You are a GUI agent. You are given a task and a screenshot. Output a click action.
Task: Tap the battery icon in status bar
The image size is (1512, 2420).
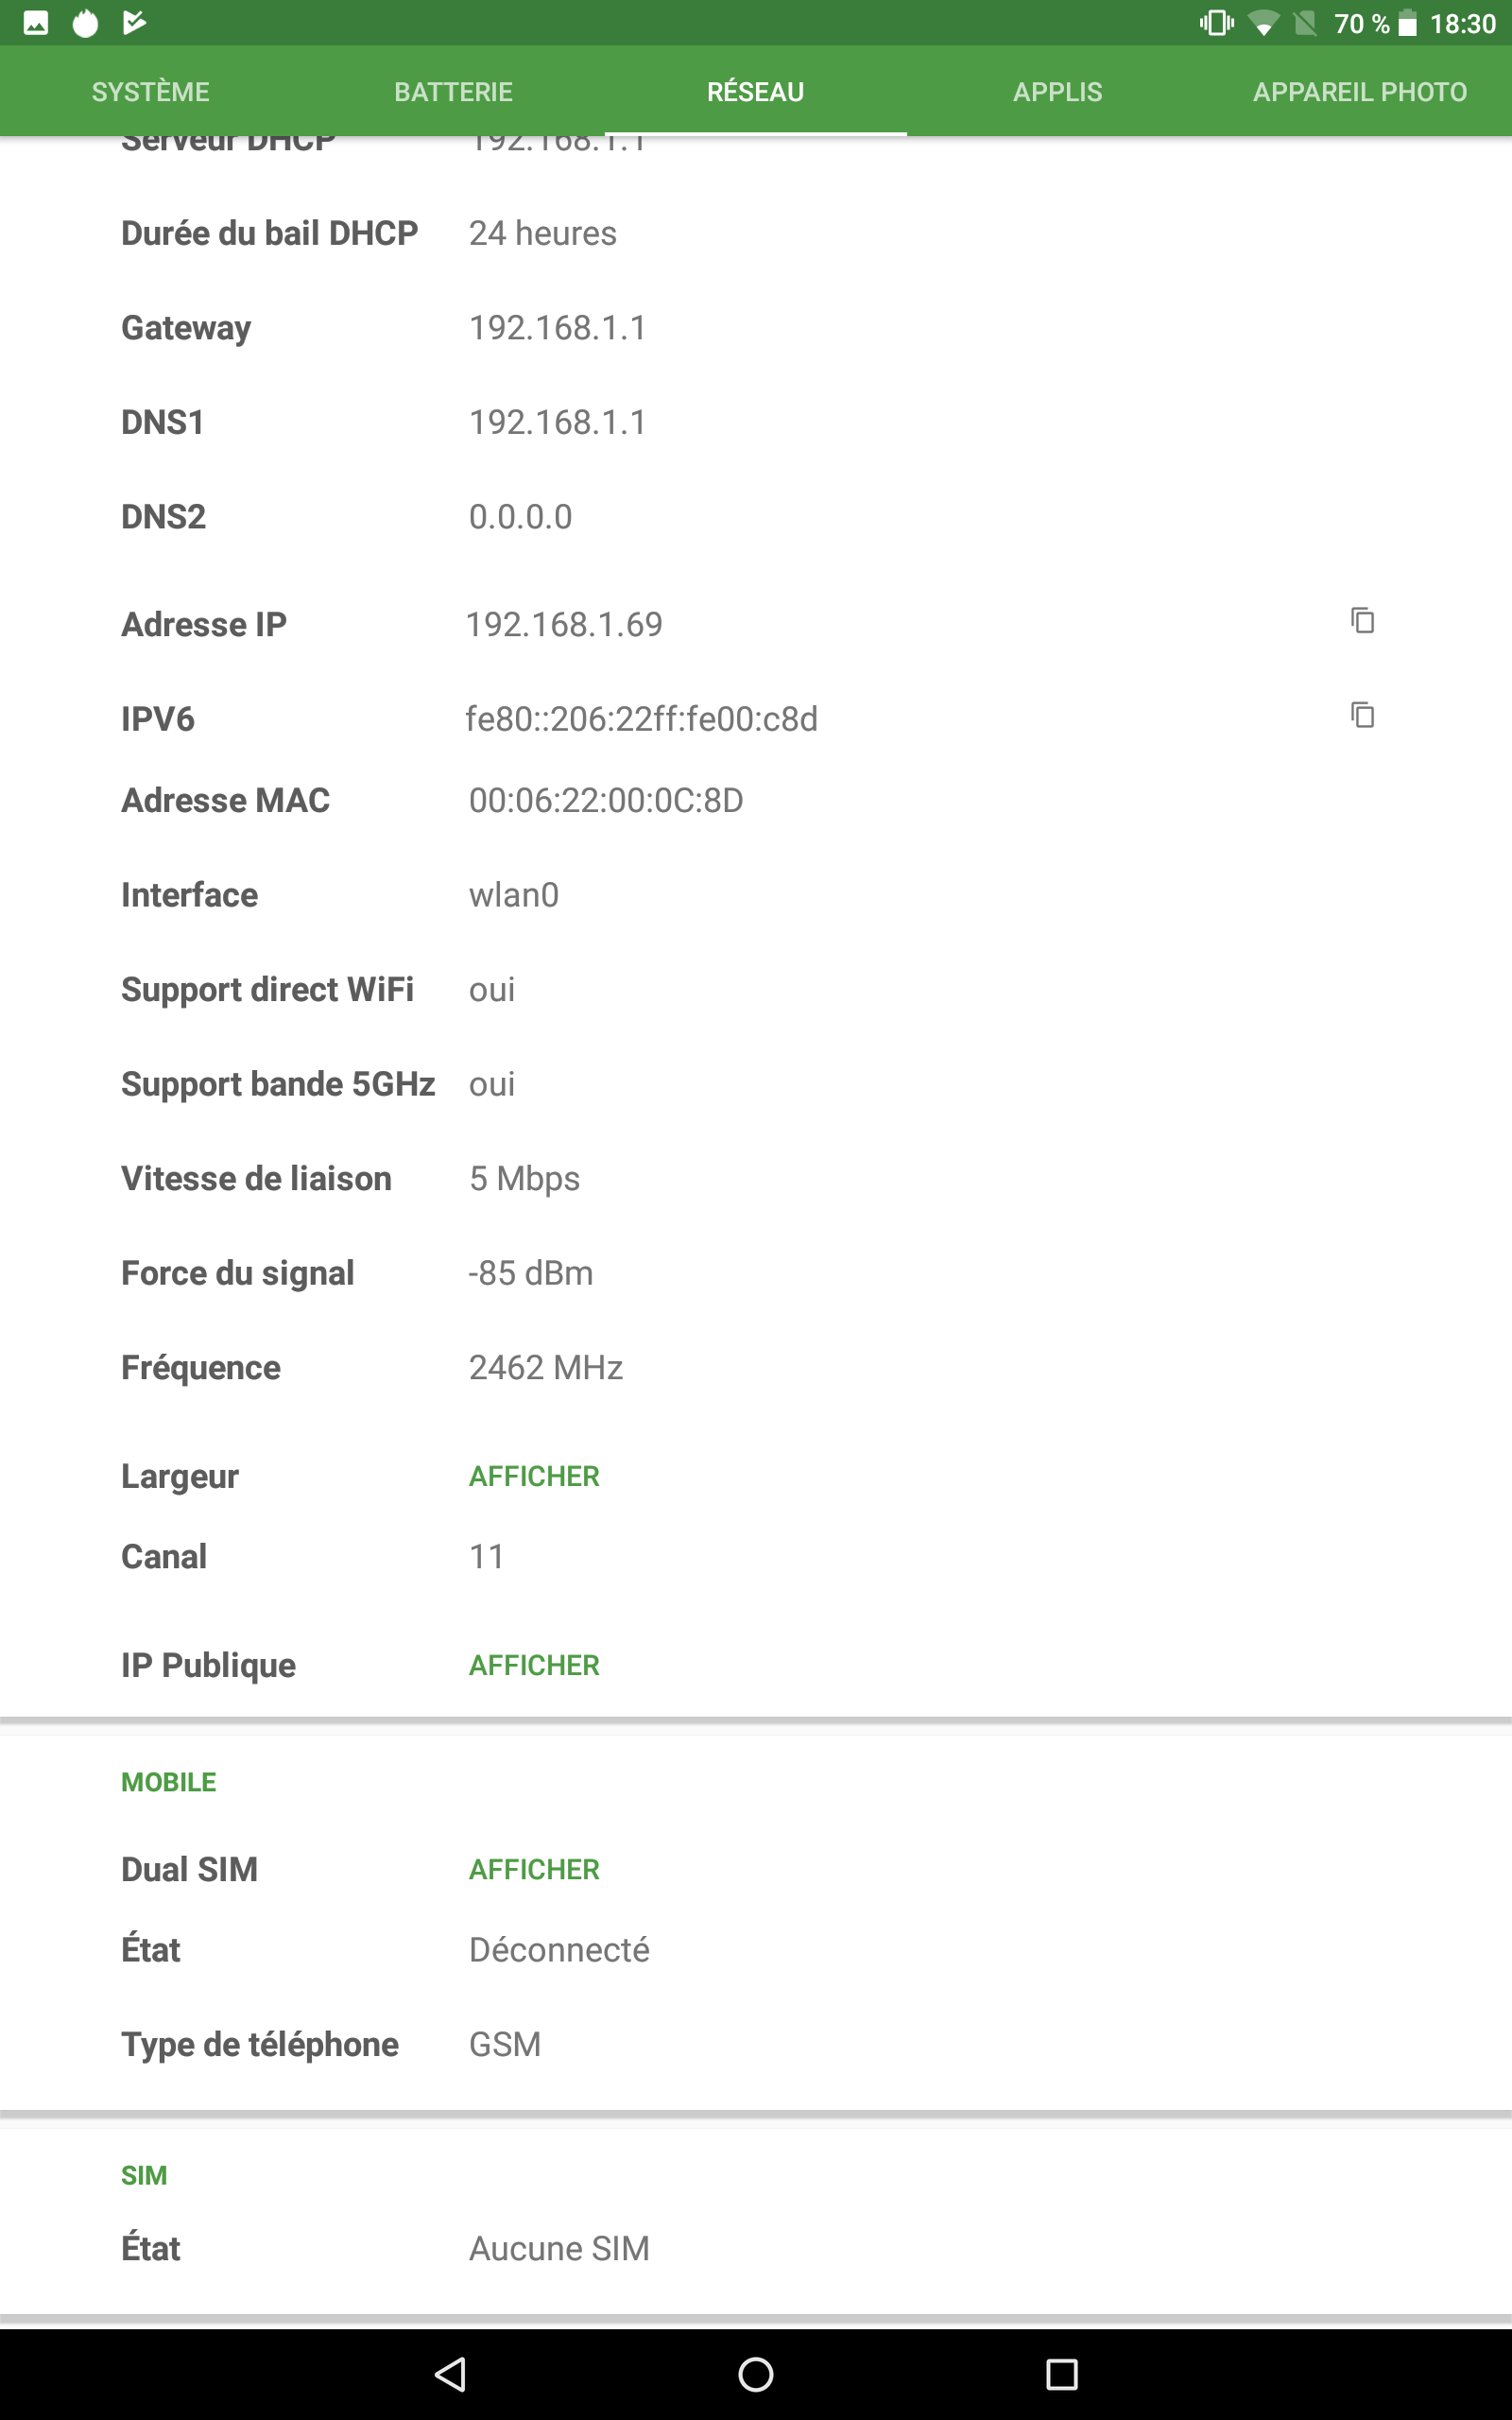pyautogui.click(x=1407, y=23)
